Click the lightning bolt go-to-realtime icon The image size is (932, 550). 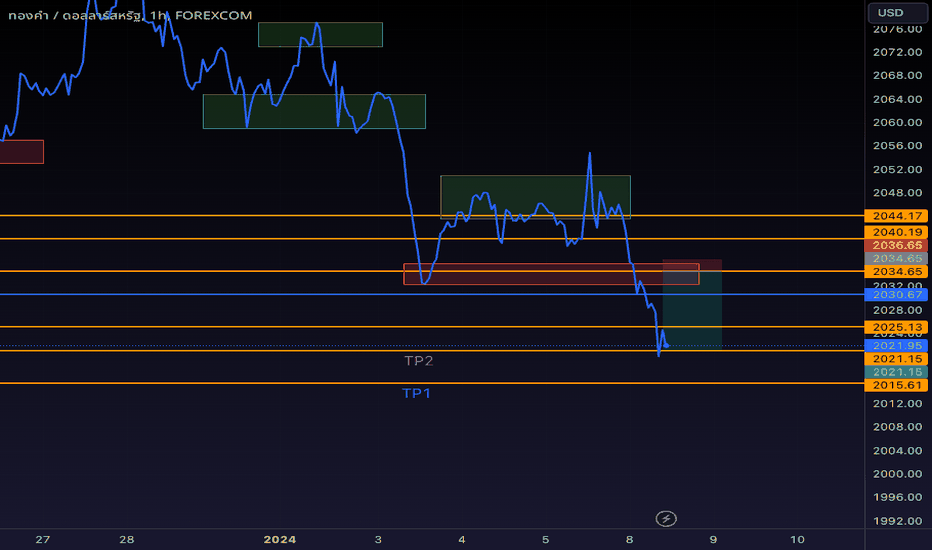coord(666,518)
